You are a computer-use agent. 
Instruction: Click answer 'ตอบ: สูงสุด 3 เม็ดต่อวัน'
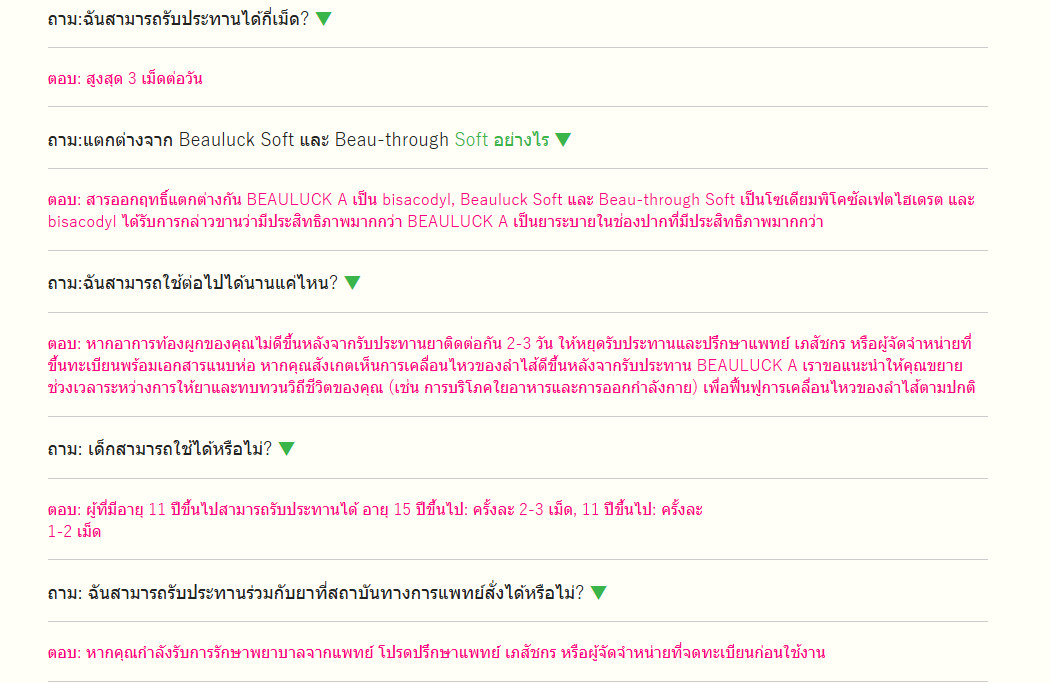coord(125,79)
